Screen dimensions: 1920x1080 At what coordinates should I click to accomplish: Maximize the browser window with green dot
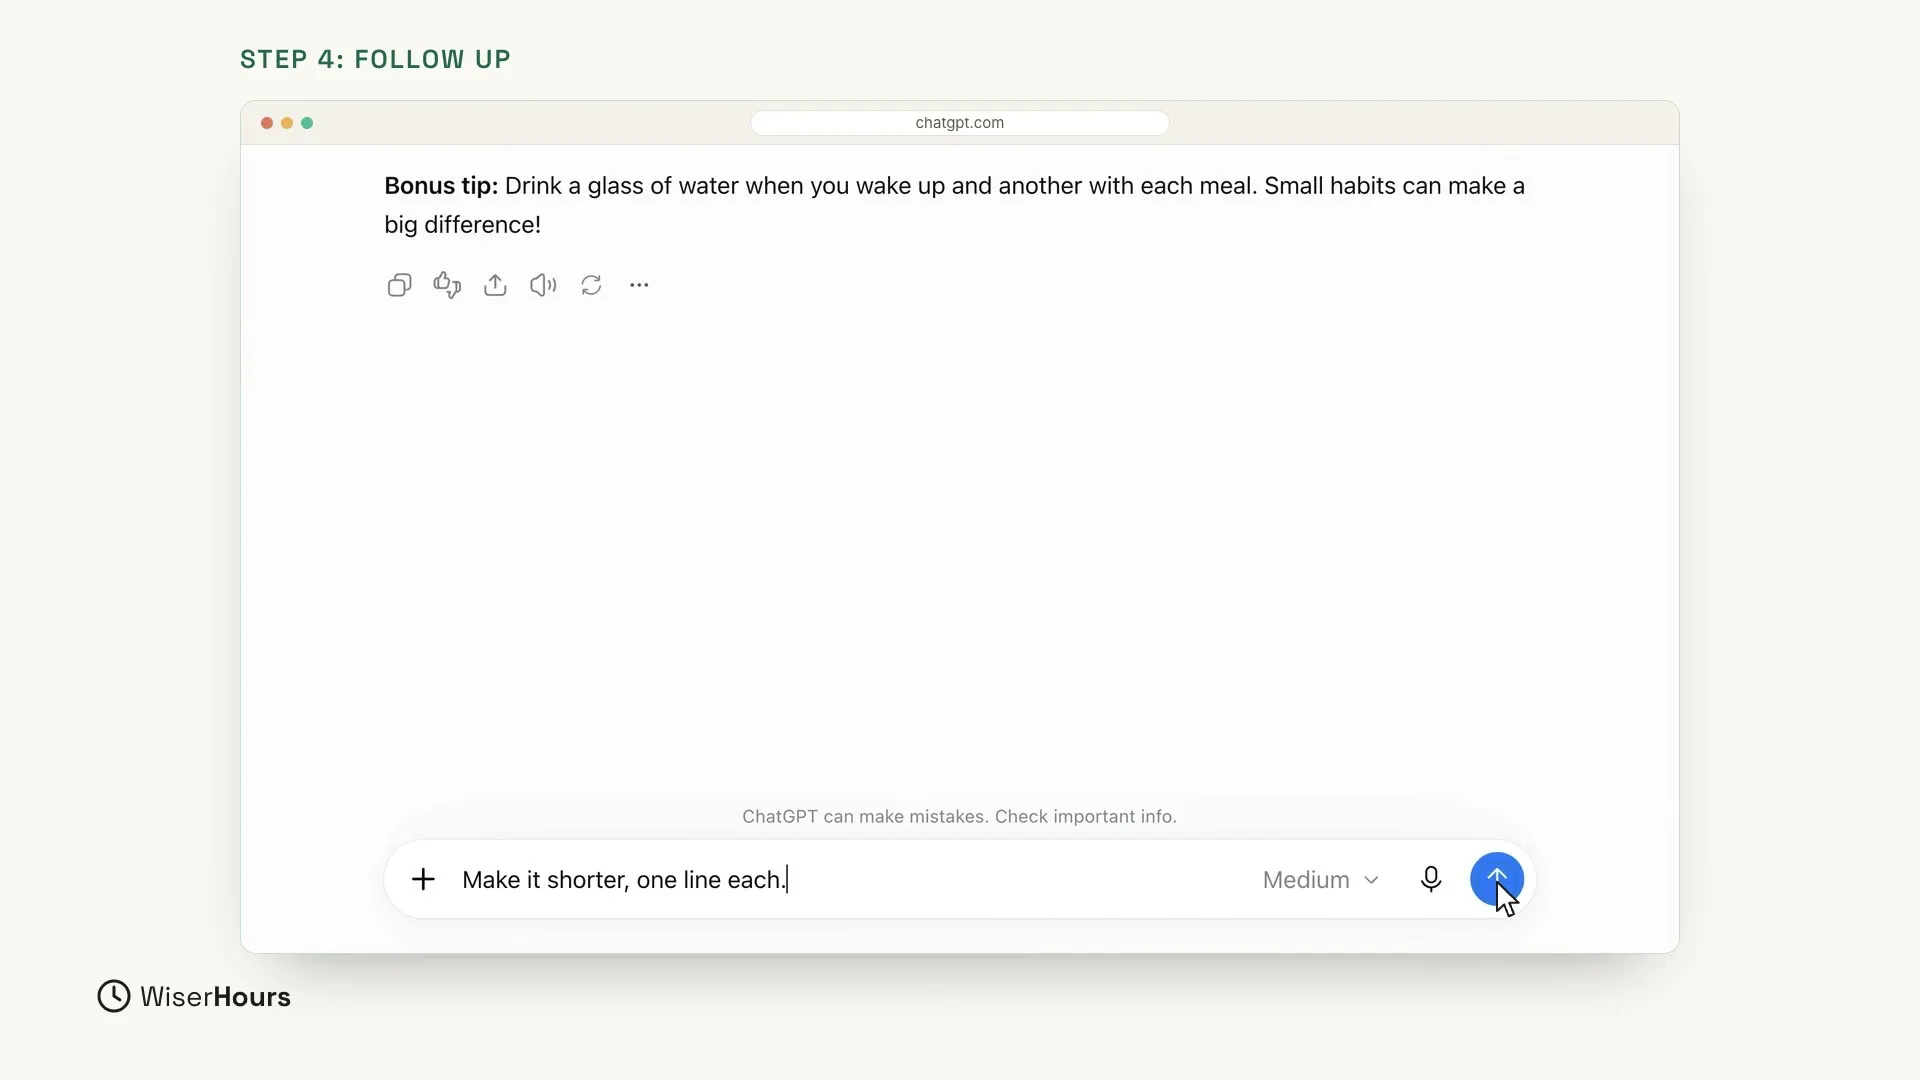[x=307, y=123]
